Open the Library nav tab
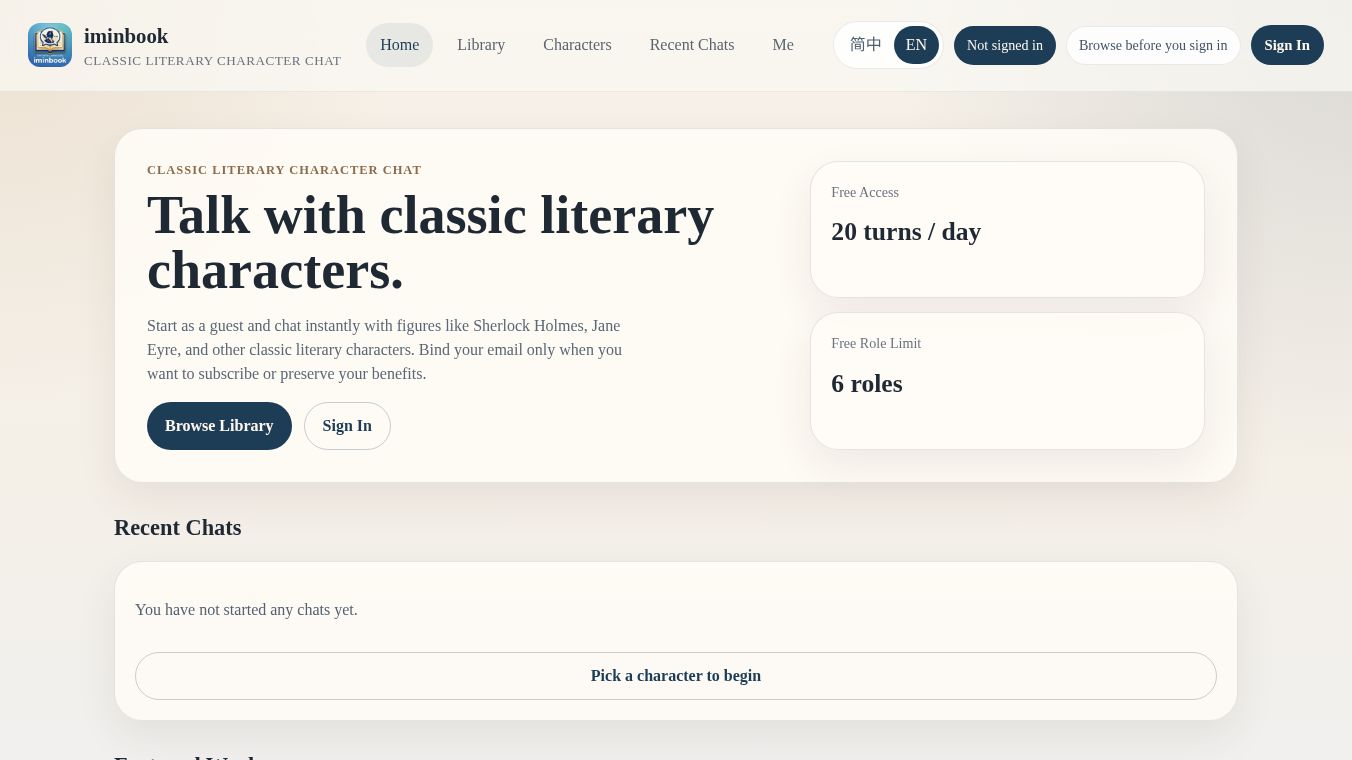This screenshot has width=1352, height=760. (481, 45)
